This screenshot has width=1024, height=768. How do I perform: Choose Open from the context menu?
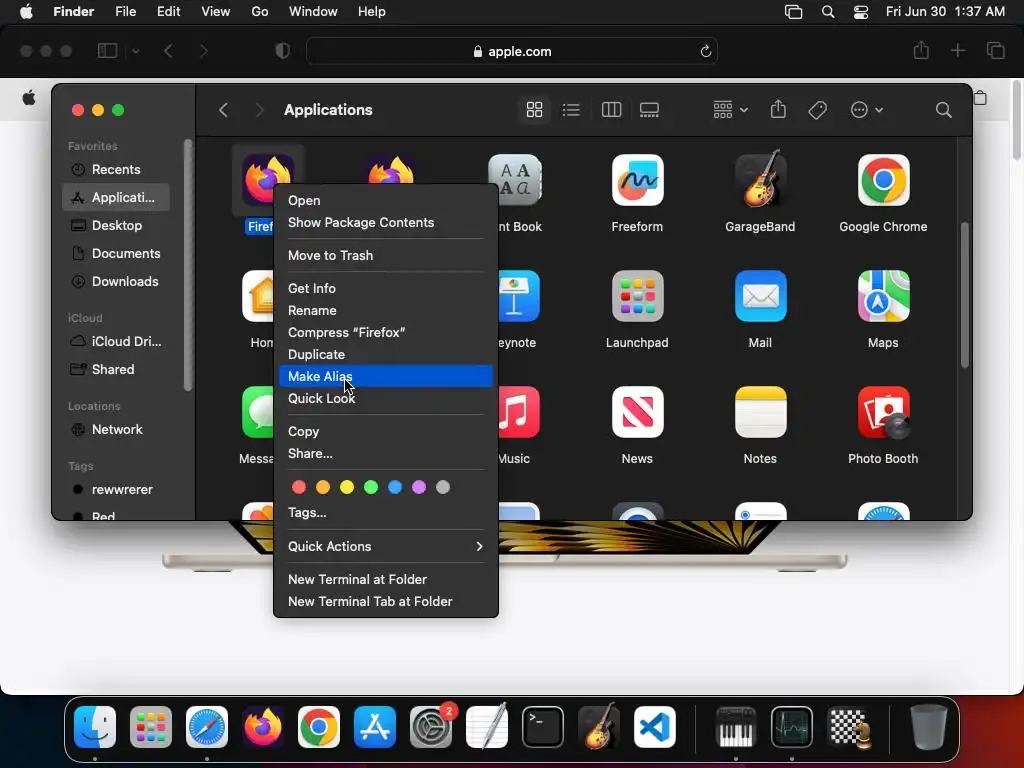(x=385, y=200)
